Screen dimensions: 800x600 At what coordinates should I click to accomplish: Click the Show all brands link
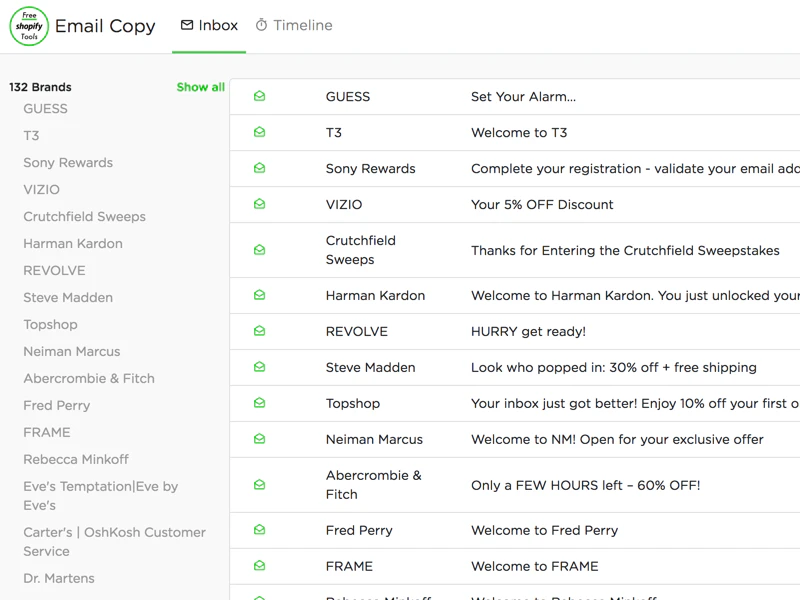click(x=201, y=87)
